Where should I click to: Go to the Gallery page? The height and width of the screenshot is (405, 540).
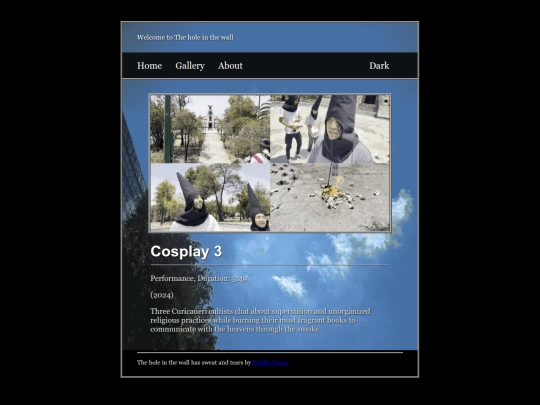pyautogui.click(x=190, y=65)
